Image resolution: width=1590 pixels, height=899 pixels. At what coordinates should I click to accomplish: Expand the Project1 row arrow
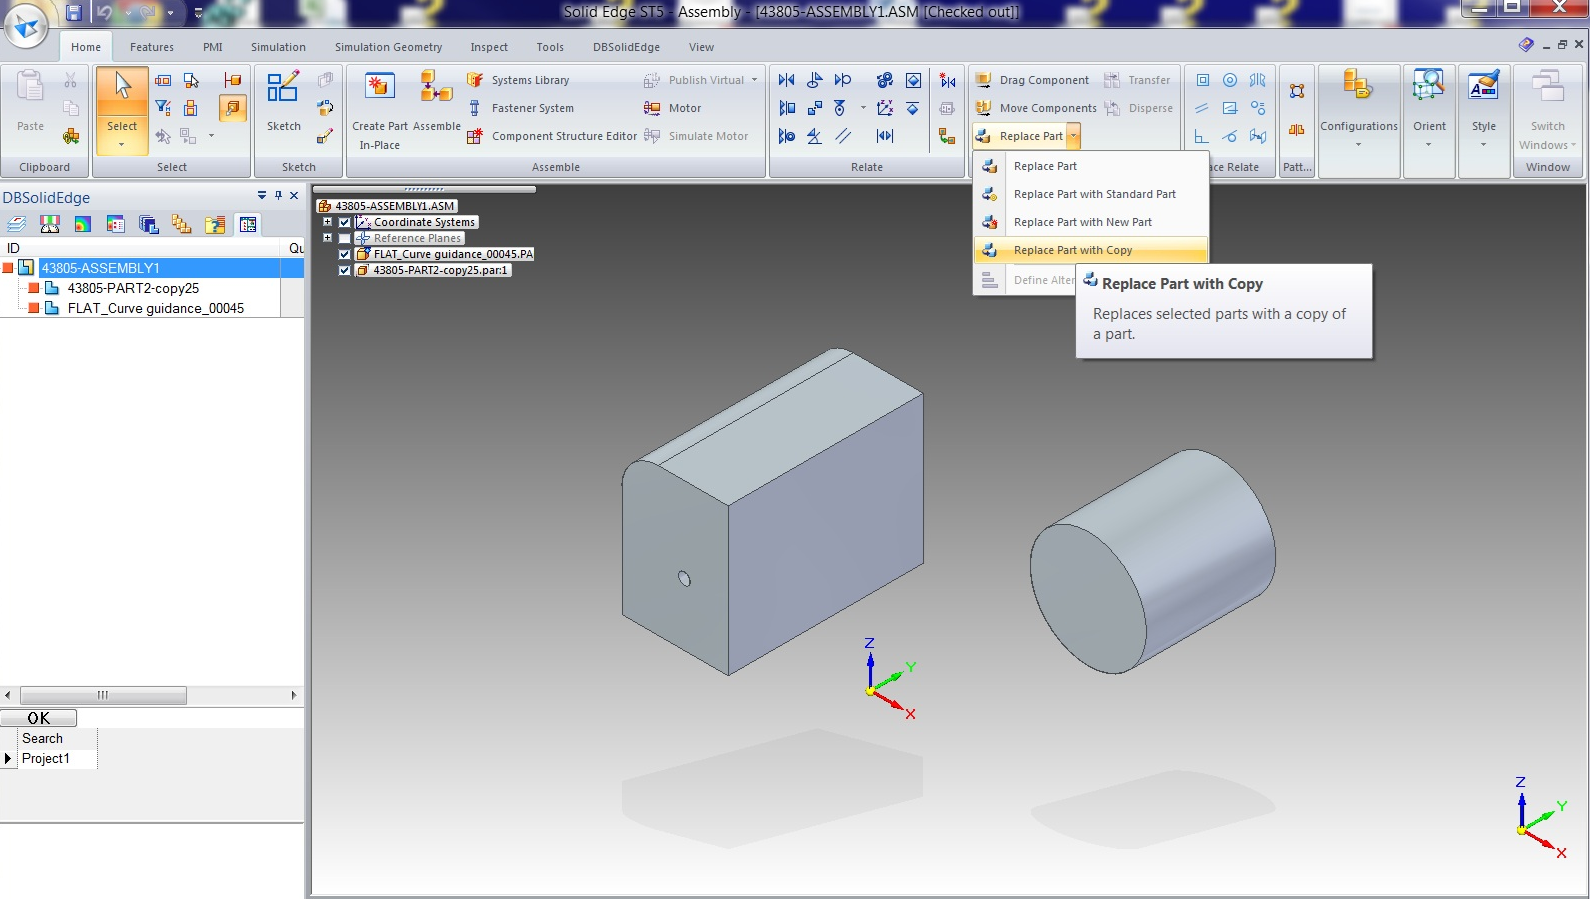(8, 759)
